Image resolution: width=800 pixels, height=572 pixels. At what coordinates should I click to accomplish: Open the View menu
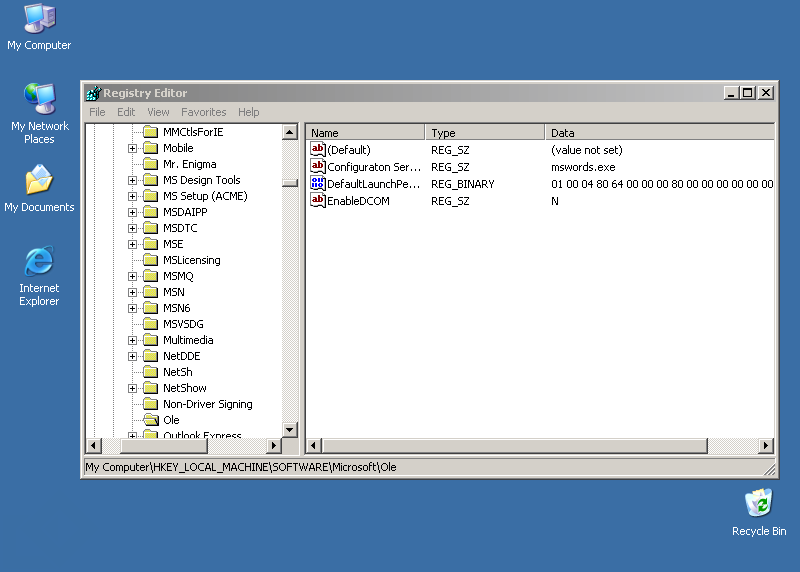[x=158, y=112]
